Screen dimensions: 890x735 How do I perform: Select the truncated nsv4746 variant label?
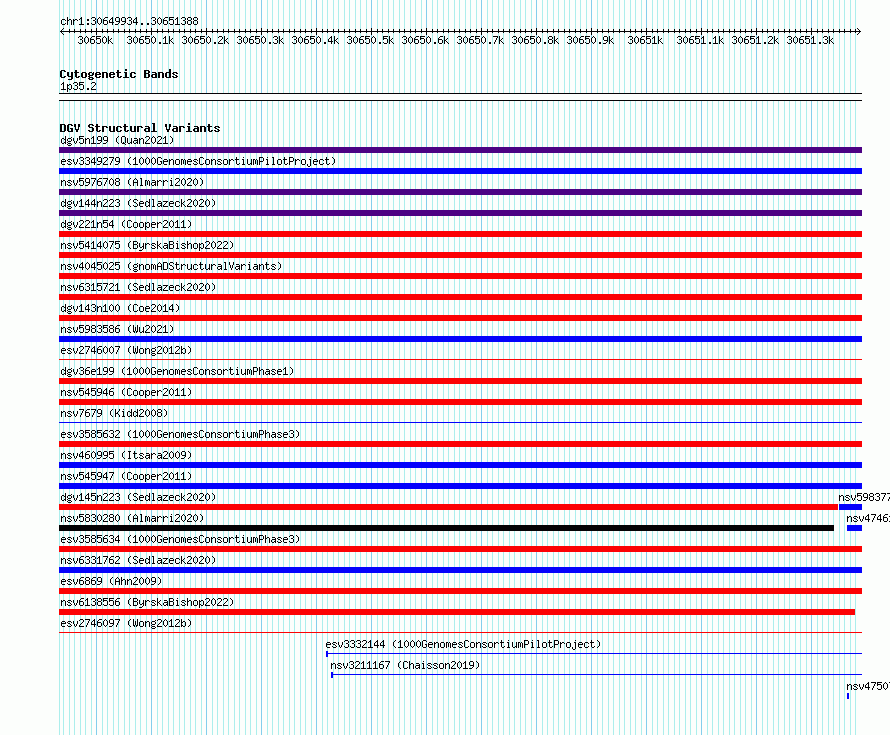868,518
